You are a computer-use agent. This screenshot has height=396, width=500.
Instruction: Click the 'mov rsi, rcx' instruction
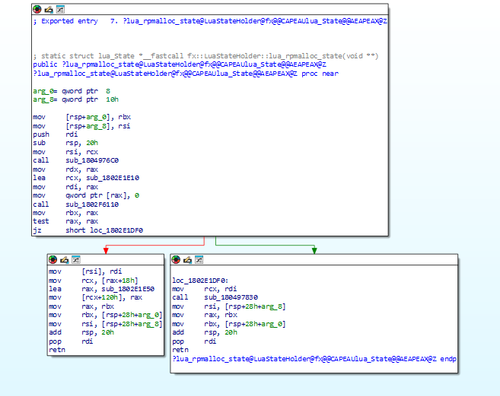point(65,152)
